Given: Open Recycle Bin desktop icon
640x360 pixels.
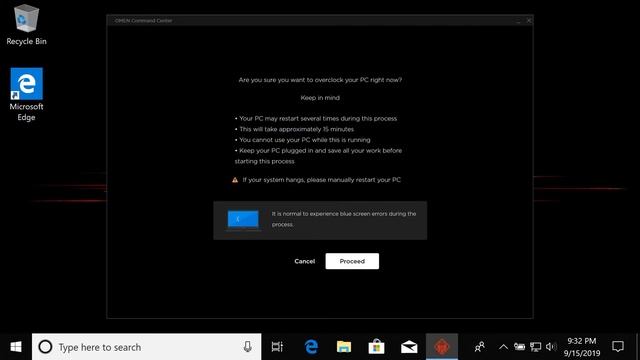Looking at the screenshot, I should 27,24.
